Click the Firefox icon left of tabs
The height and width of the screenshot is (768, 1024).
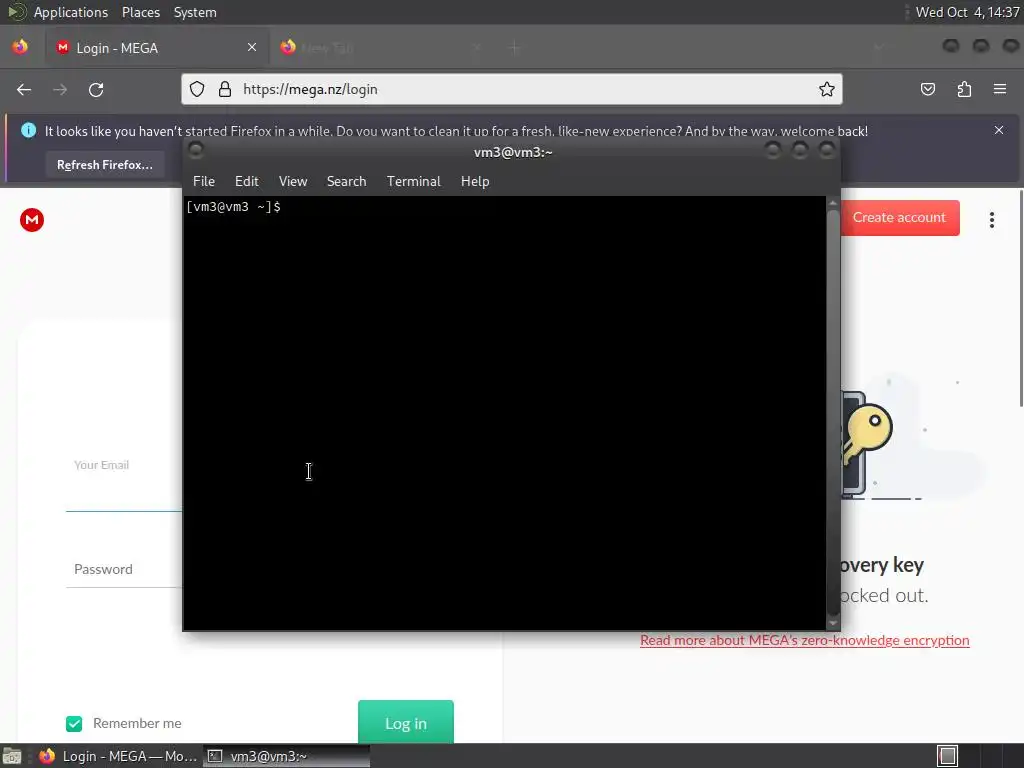coord(20,47)
